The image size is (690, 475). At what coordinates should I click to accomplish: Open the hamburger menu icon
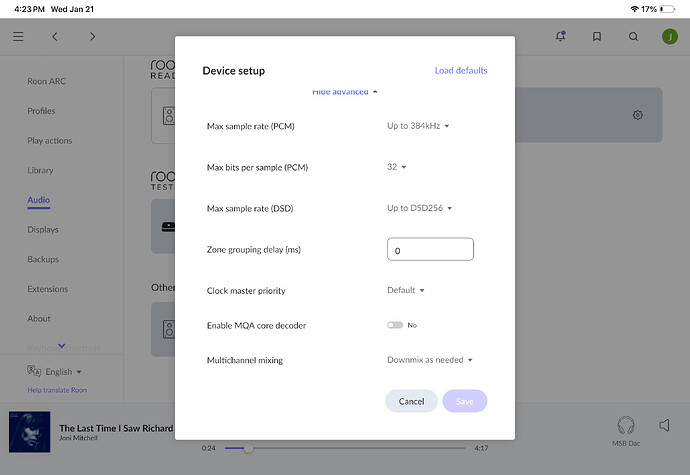coord(18,37)
